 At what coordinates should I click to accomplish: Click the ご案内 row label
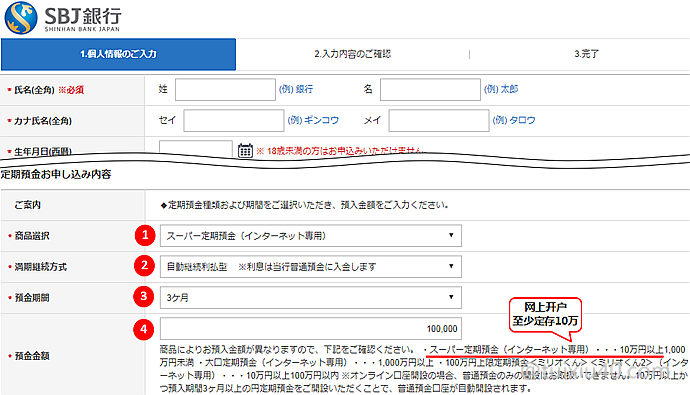27,205
